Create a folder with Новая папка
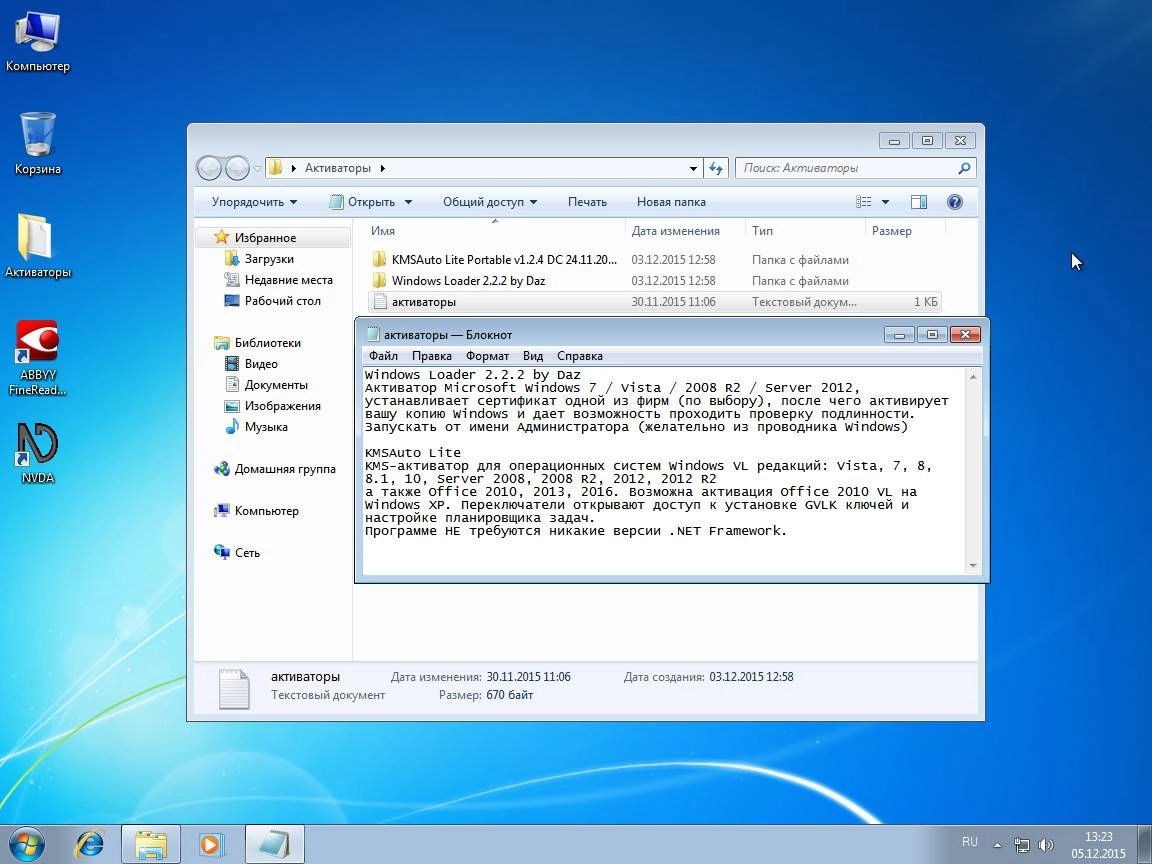This screenshot has height=864, width=1152. pos(671,202)
